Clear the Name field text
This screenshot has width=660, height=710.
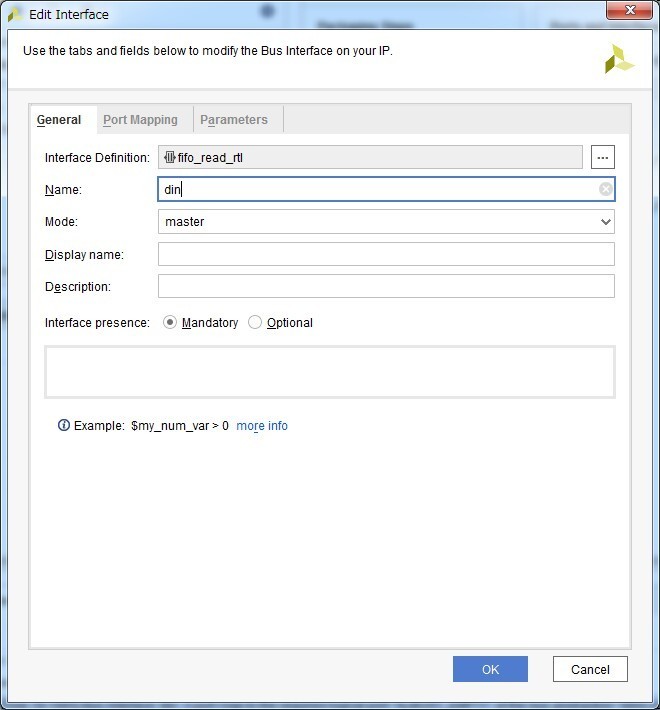[x=606, y=189]
